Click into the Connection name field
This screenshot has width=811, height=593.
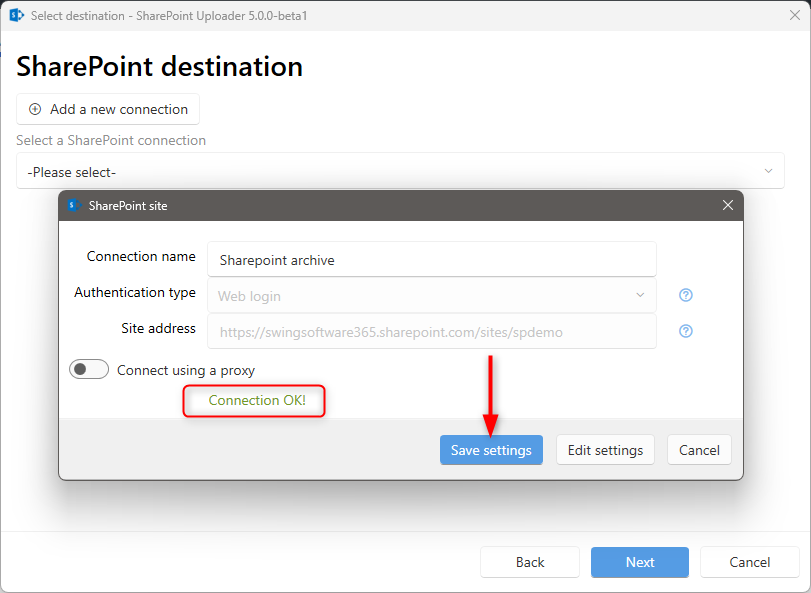click(431, 259)
